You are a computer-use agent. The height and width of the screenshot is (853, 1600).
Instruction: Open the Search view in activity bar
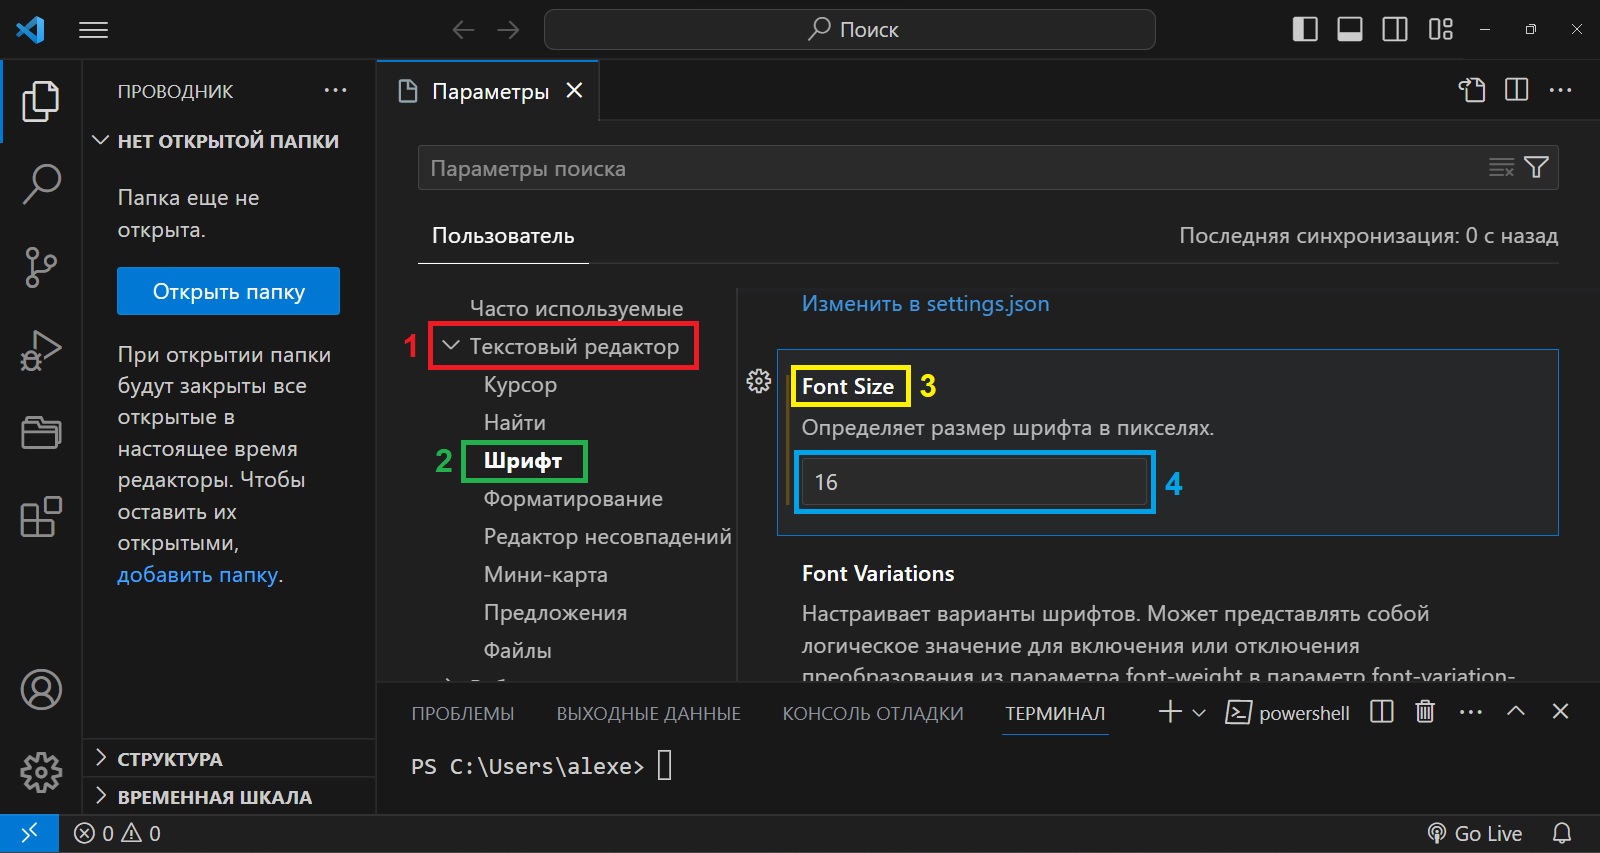point(41,185)
